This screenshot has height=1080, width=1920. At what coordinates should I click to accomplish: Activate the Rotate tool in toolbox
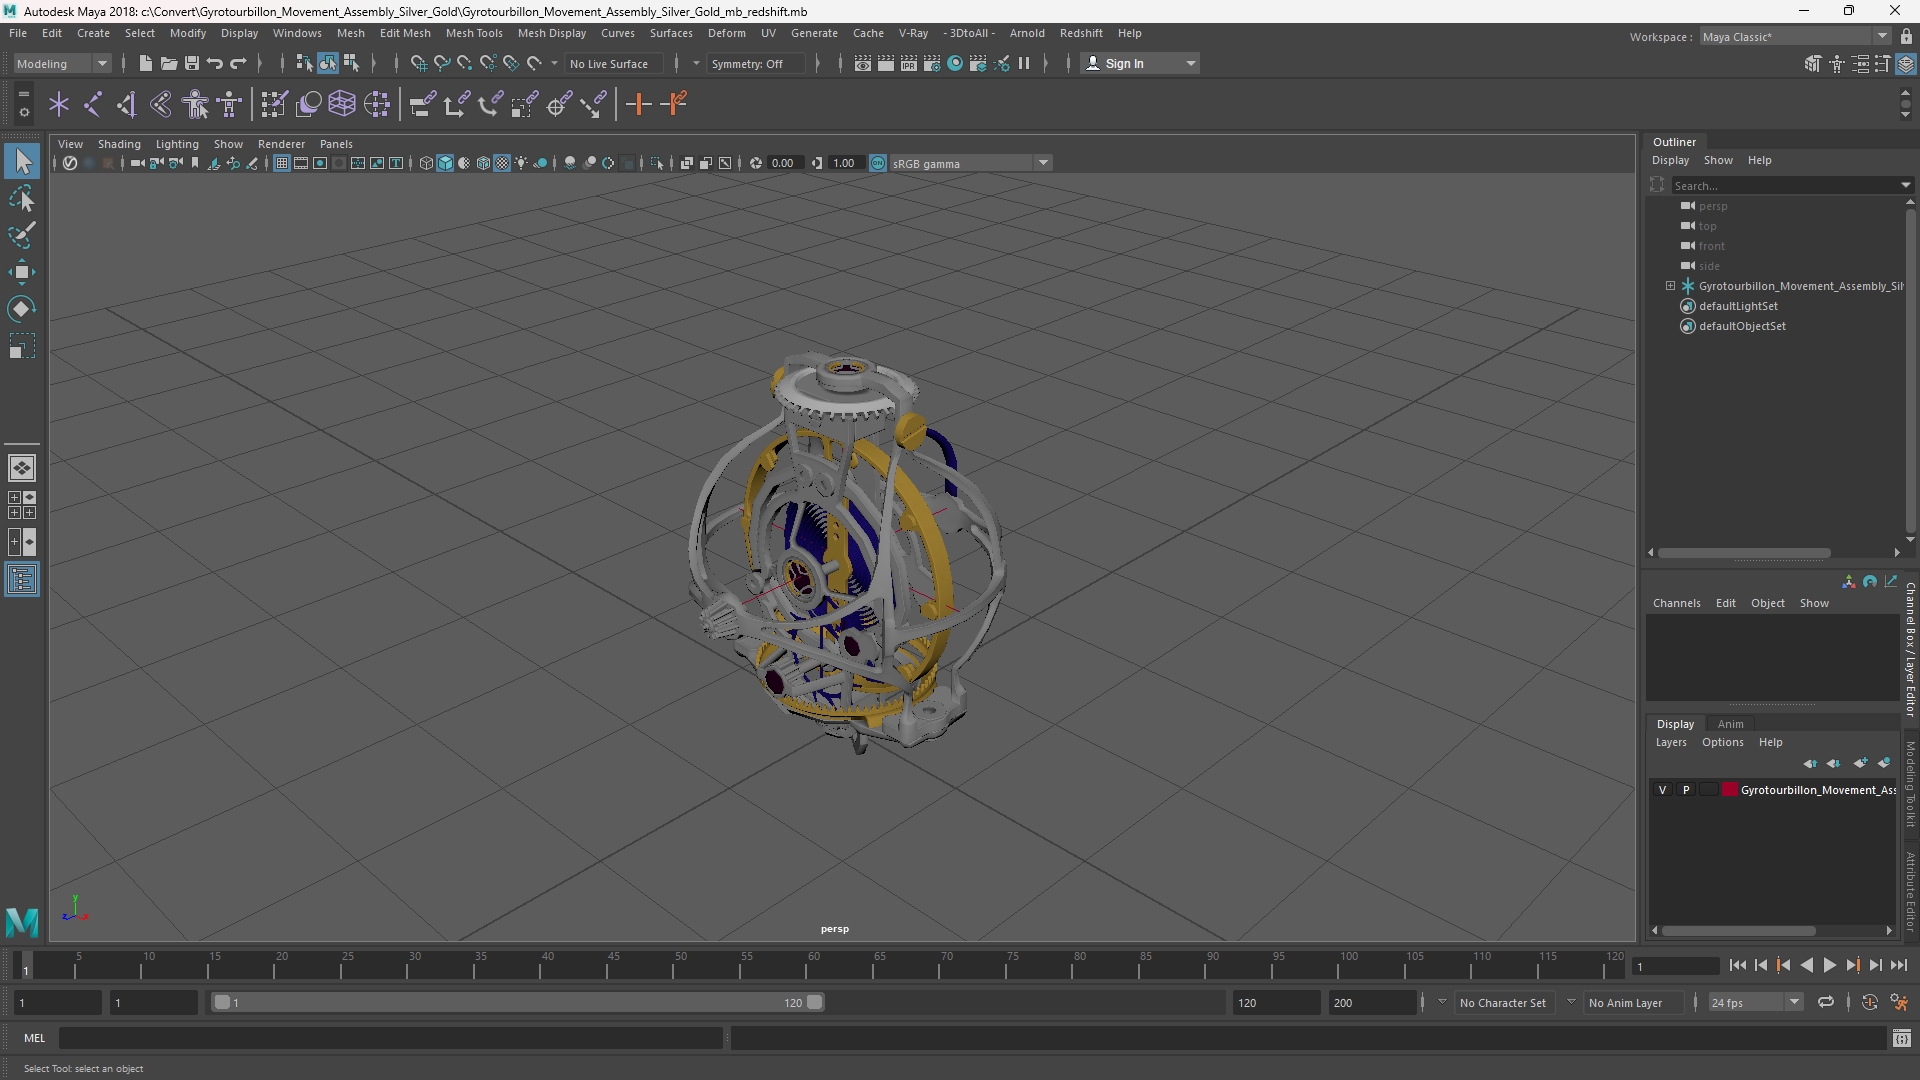[22, 309]
